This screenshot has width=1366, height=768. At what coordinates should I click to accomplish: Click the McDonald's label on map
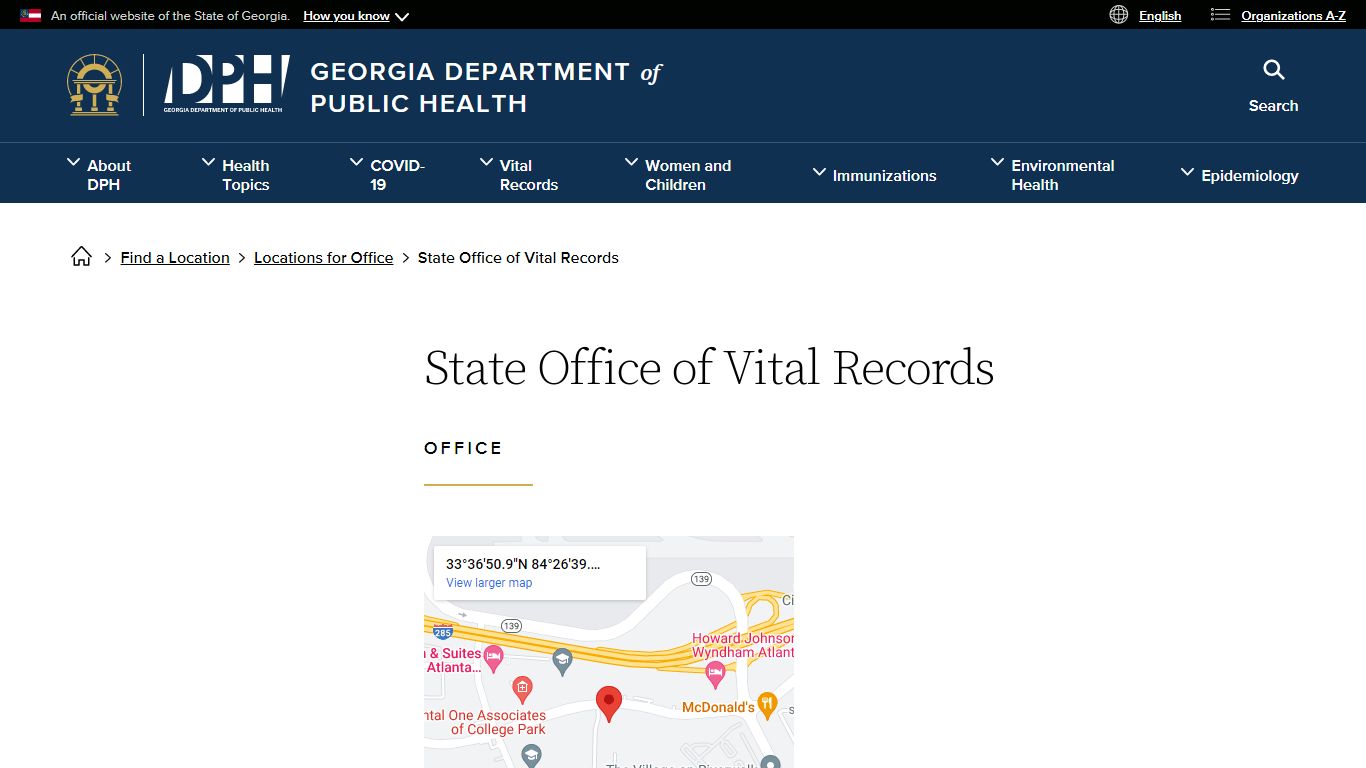pyautogui.click(x=718, y=707)
